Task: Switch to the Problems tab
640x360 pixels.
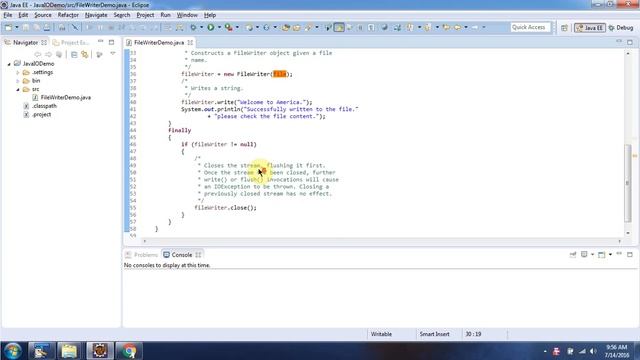Action: pos(142,255)
